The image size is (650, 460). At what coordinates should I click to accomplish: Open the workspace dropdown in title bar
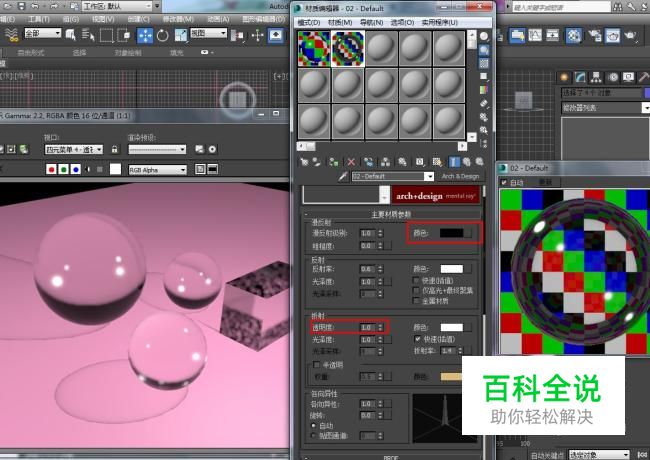click(117, 6)
